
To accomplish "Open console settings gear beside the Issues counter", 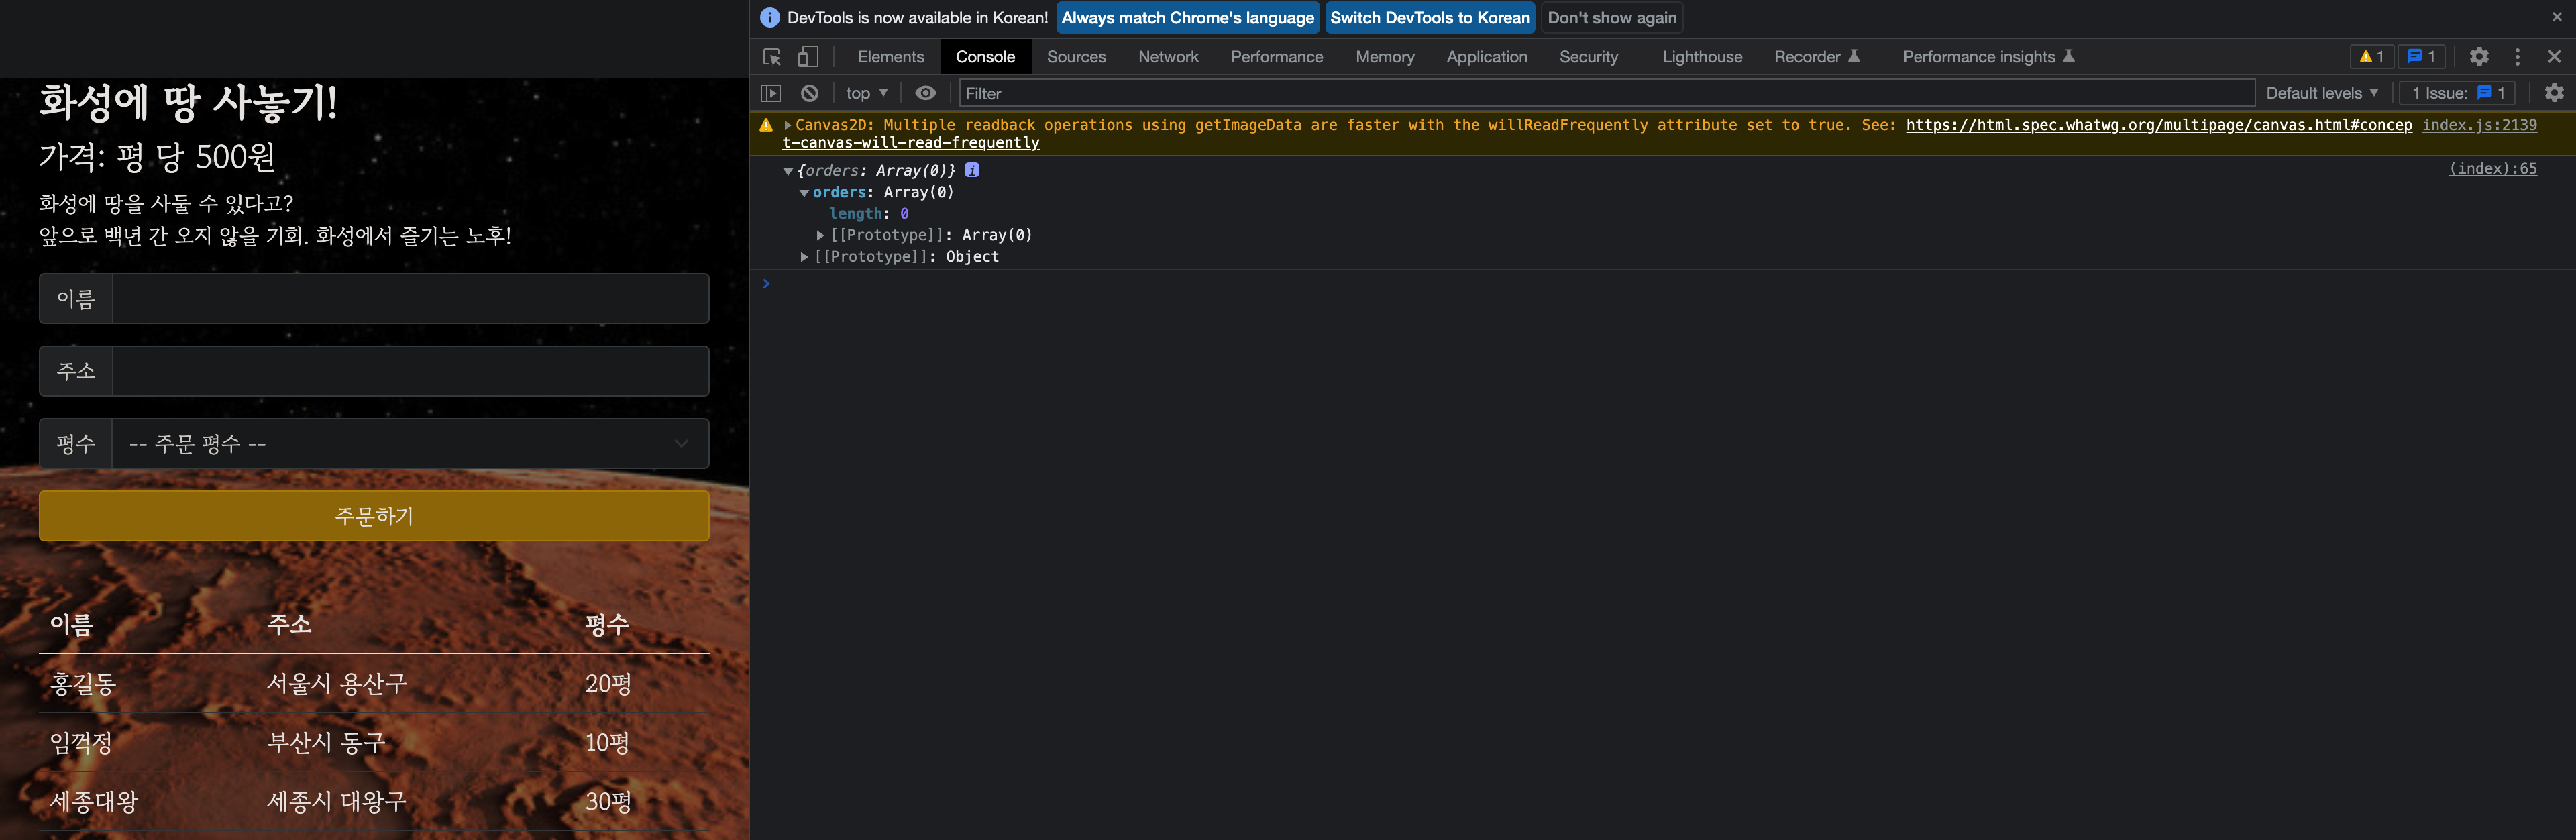I will [x=2554, y=93].
